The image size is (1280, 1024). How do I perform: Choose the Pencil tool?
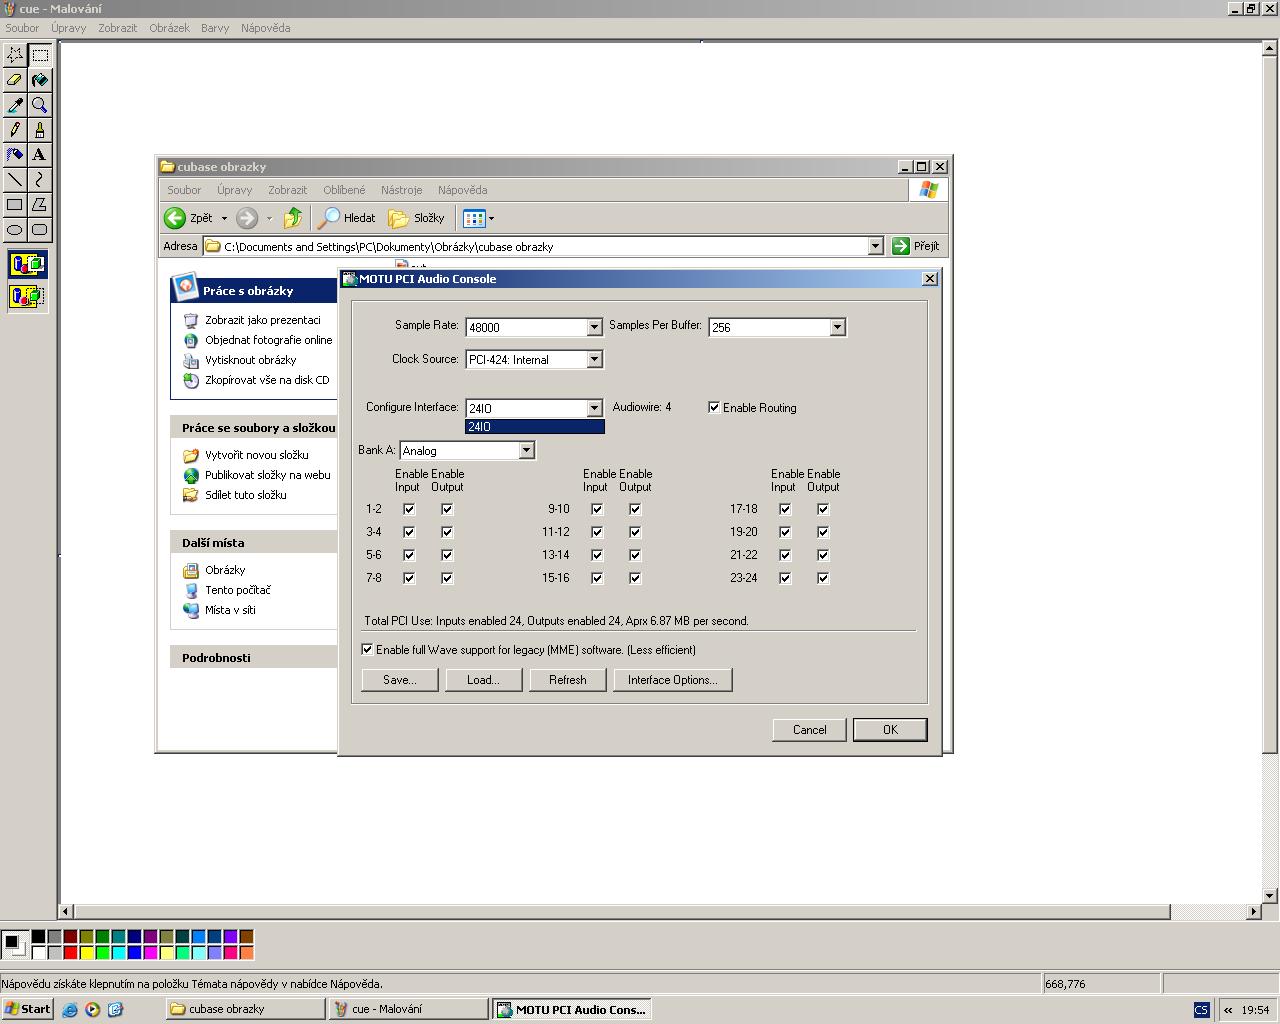pyautogui.click(x=15, y=130)
